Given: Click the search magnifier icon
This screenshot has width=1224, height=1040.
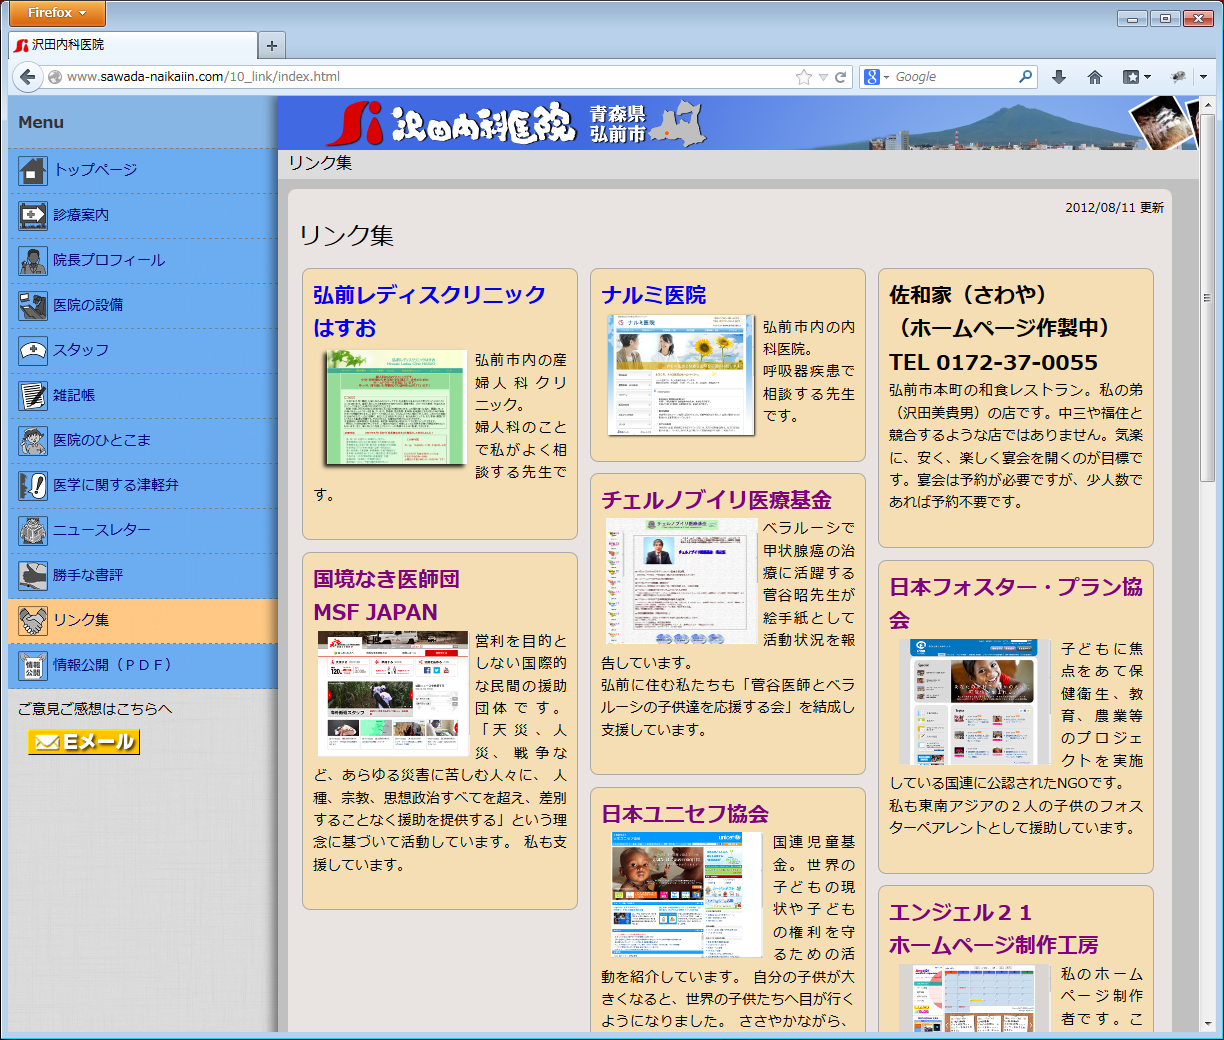Looking at the screenshot, I should [1025, 76].
